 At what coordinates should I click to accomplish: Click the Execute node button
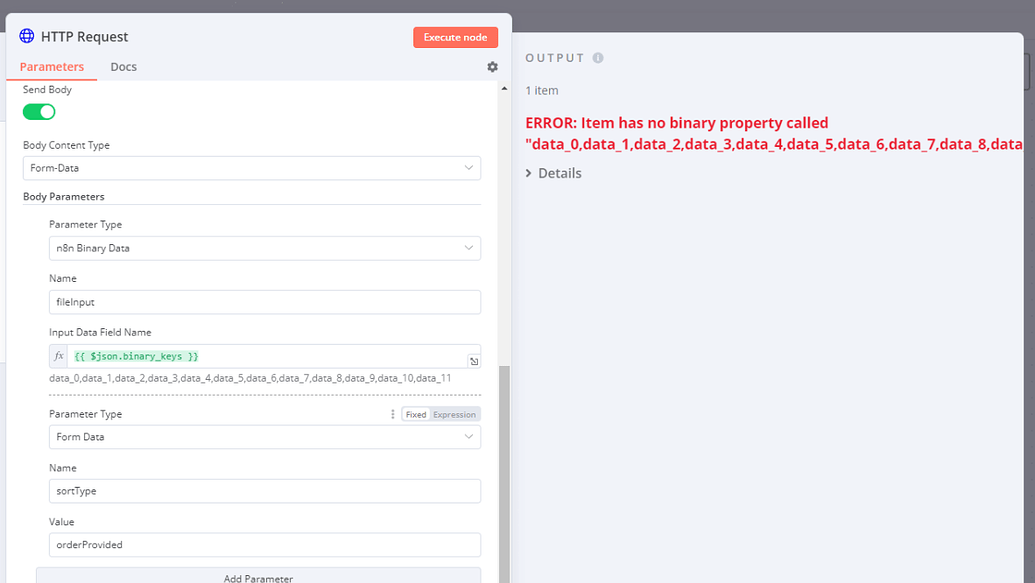coord(455,37)
